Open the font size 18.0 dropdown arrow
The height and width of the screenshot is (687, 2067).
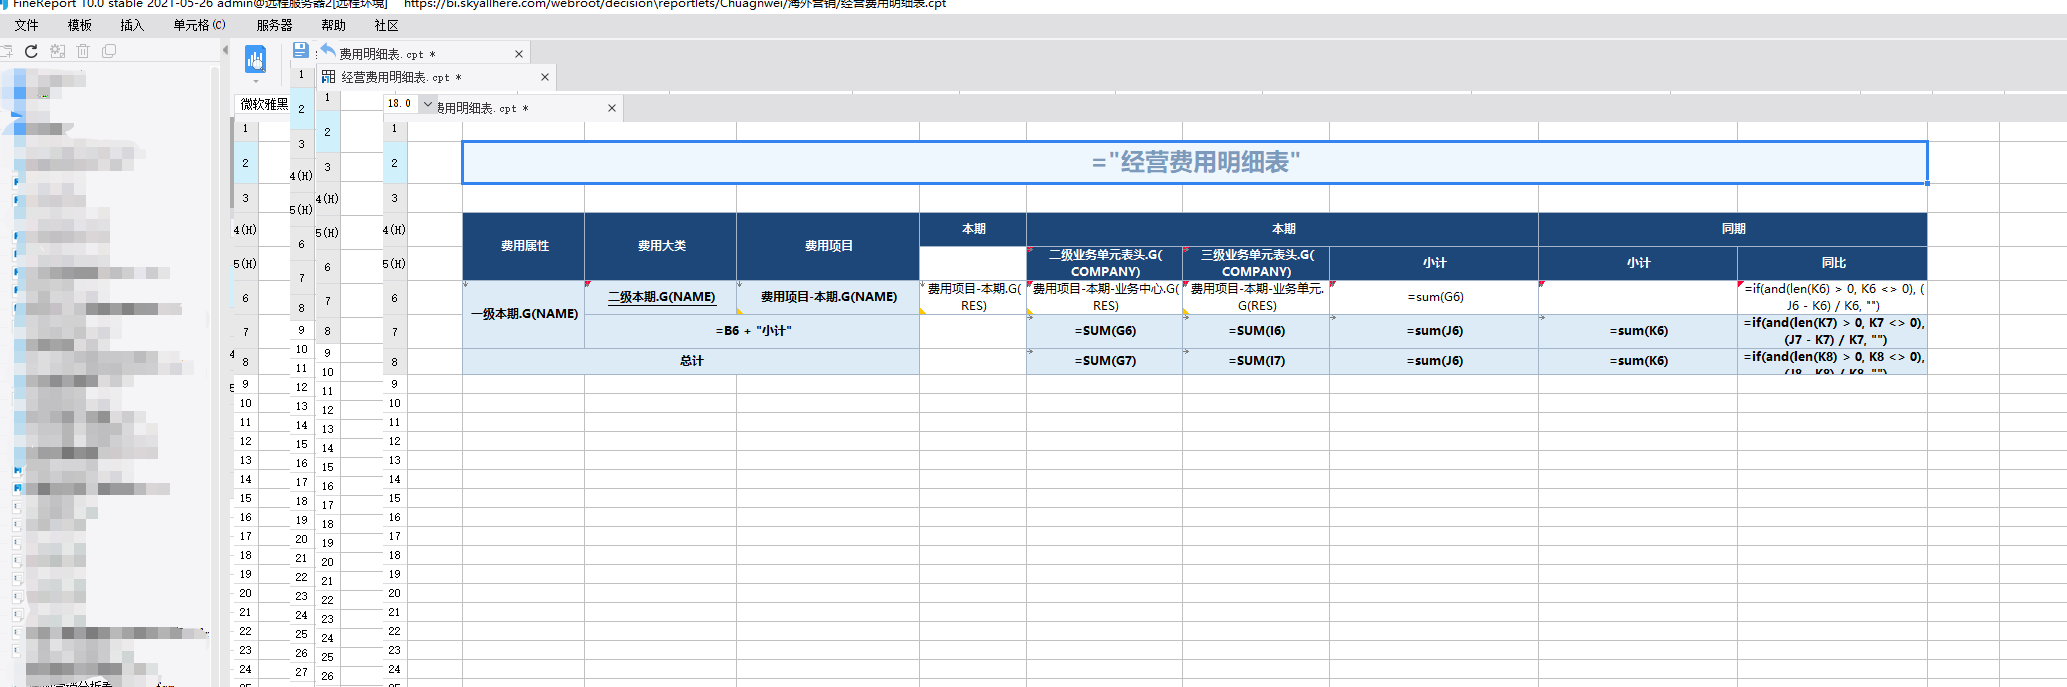(428, 104)
